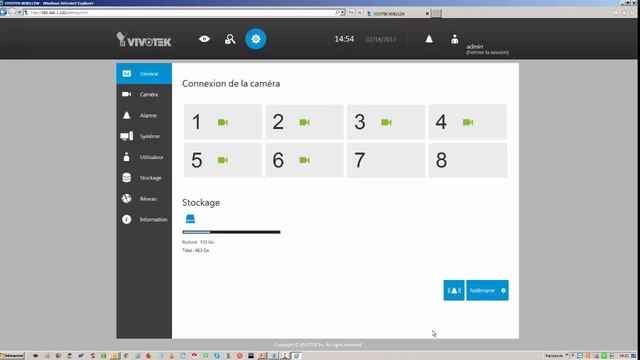640x360 pixels.
Task: Click the Redémarrer button
Action: (487, 290)
